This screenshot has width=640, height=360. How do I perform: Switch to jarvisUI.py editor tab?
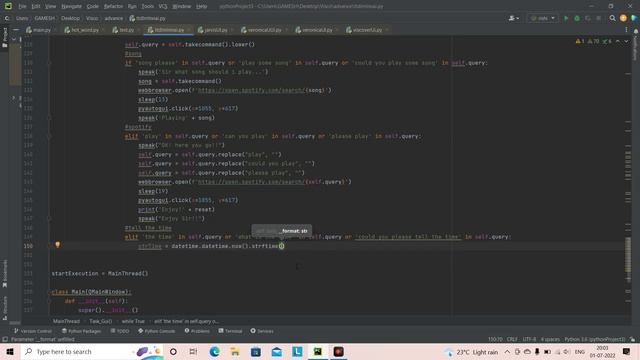(216, 30)
